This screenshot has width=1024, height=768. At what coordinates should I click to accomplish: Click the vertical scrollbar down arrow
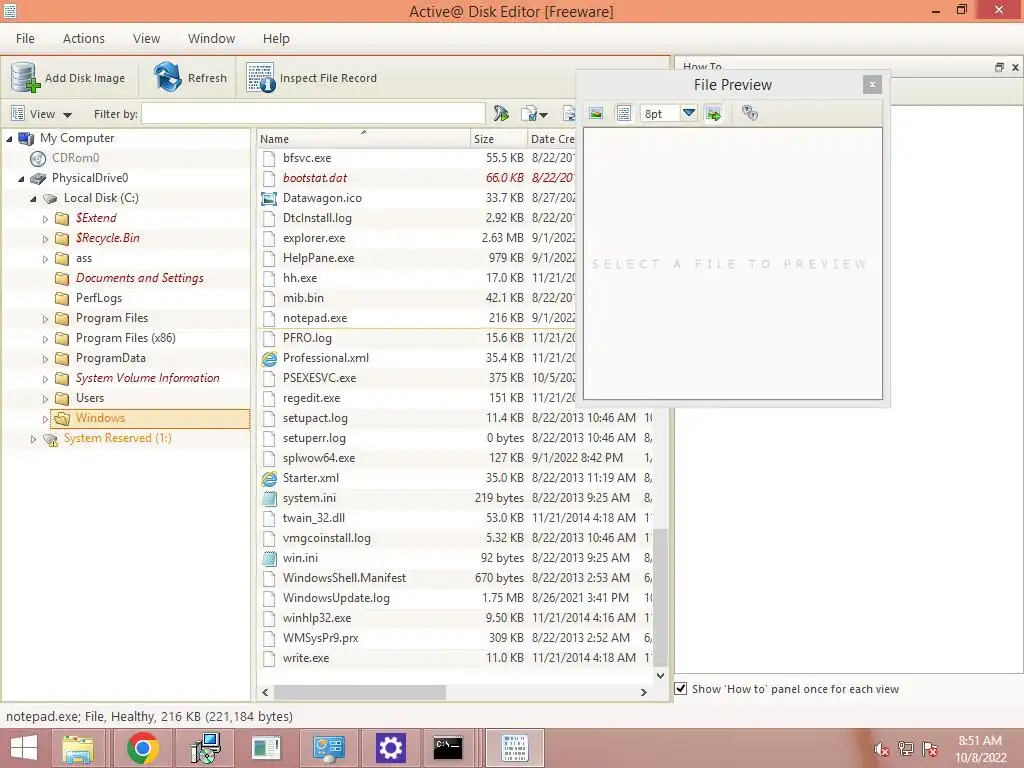point(660,676)
